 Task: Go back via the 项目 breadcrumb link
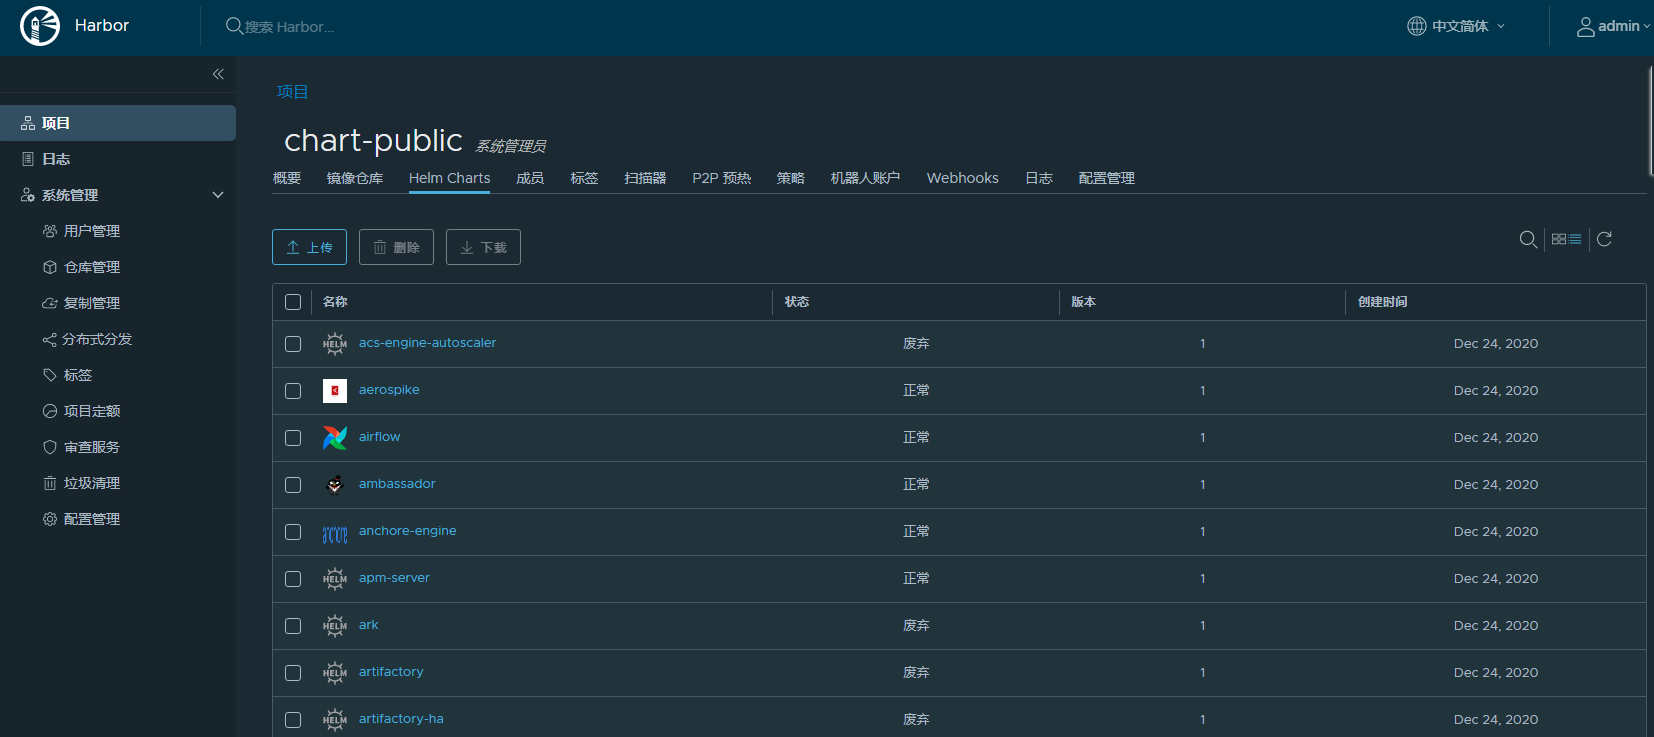point(292,92)
